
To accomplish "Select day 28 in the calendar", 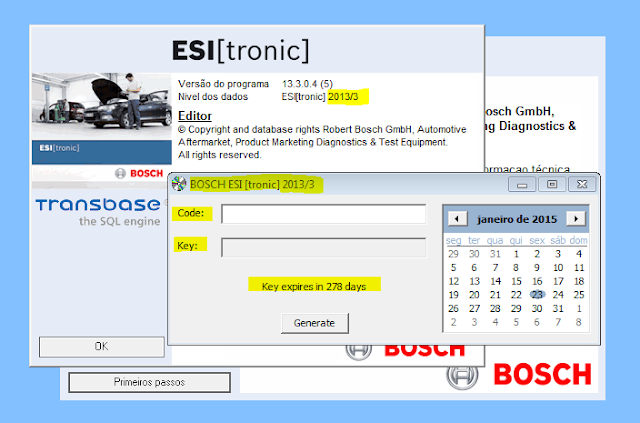I will (496, 308).
